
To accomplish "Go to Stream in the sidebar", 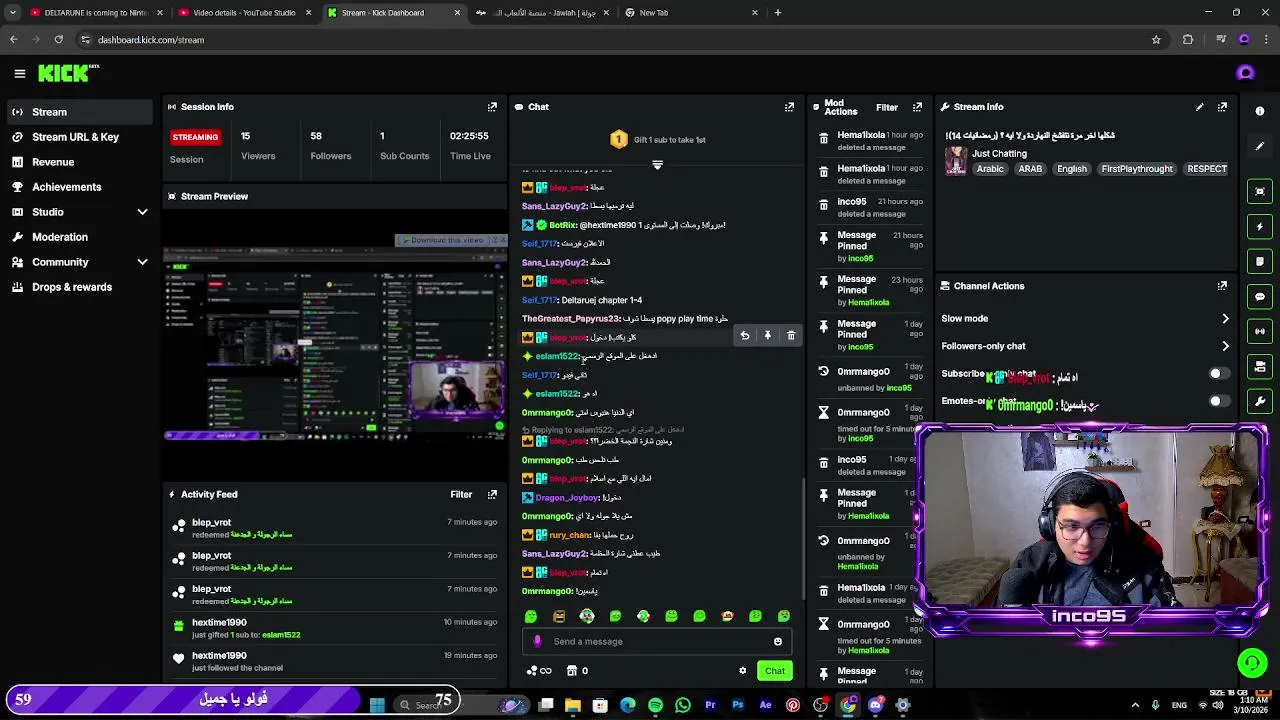I will (x=81, y=112).
